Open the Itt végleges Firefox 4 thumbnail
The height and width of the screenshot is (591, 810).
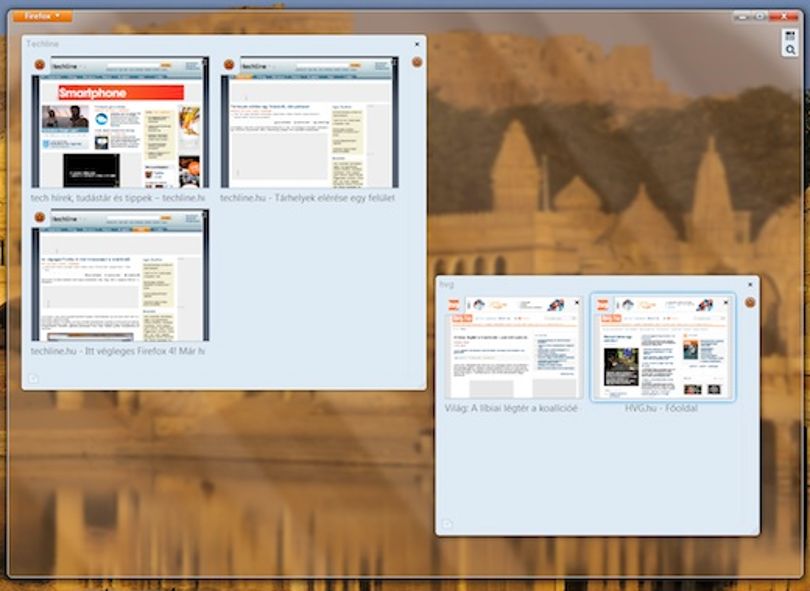point(120,275)
